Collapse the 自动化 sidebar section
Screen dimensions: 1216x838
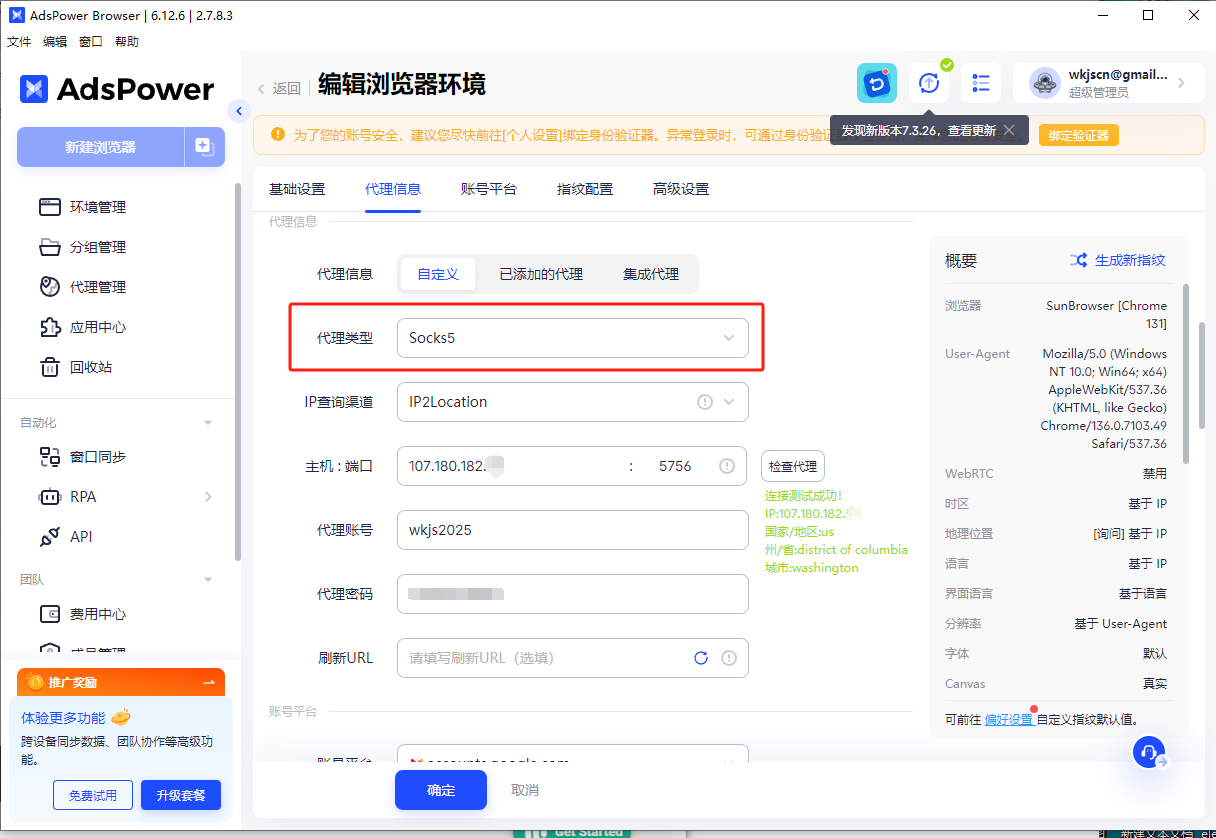coord(208,423)
